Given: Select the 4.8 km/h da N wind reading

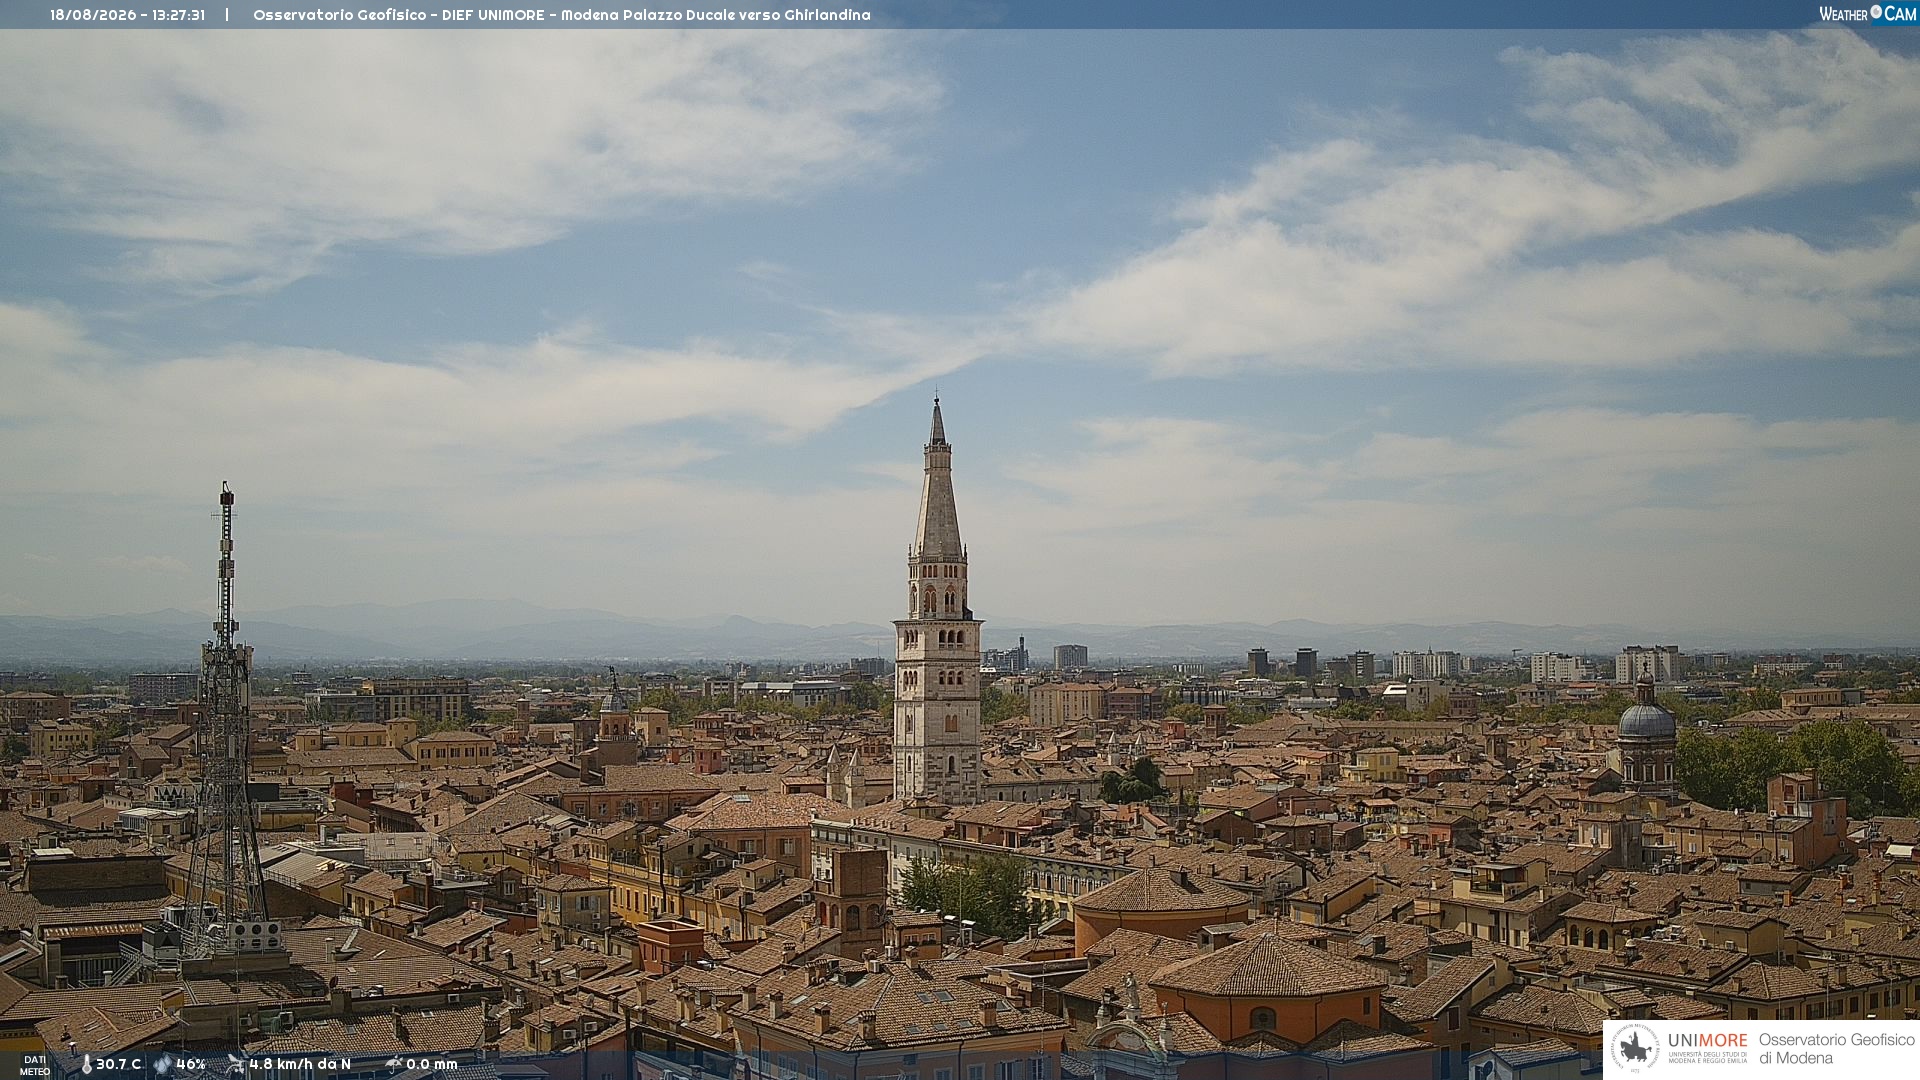Looking at the screenshot, I should tap(300, 1064).
